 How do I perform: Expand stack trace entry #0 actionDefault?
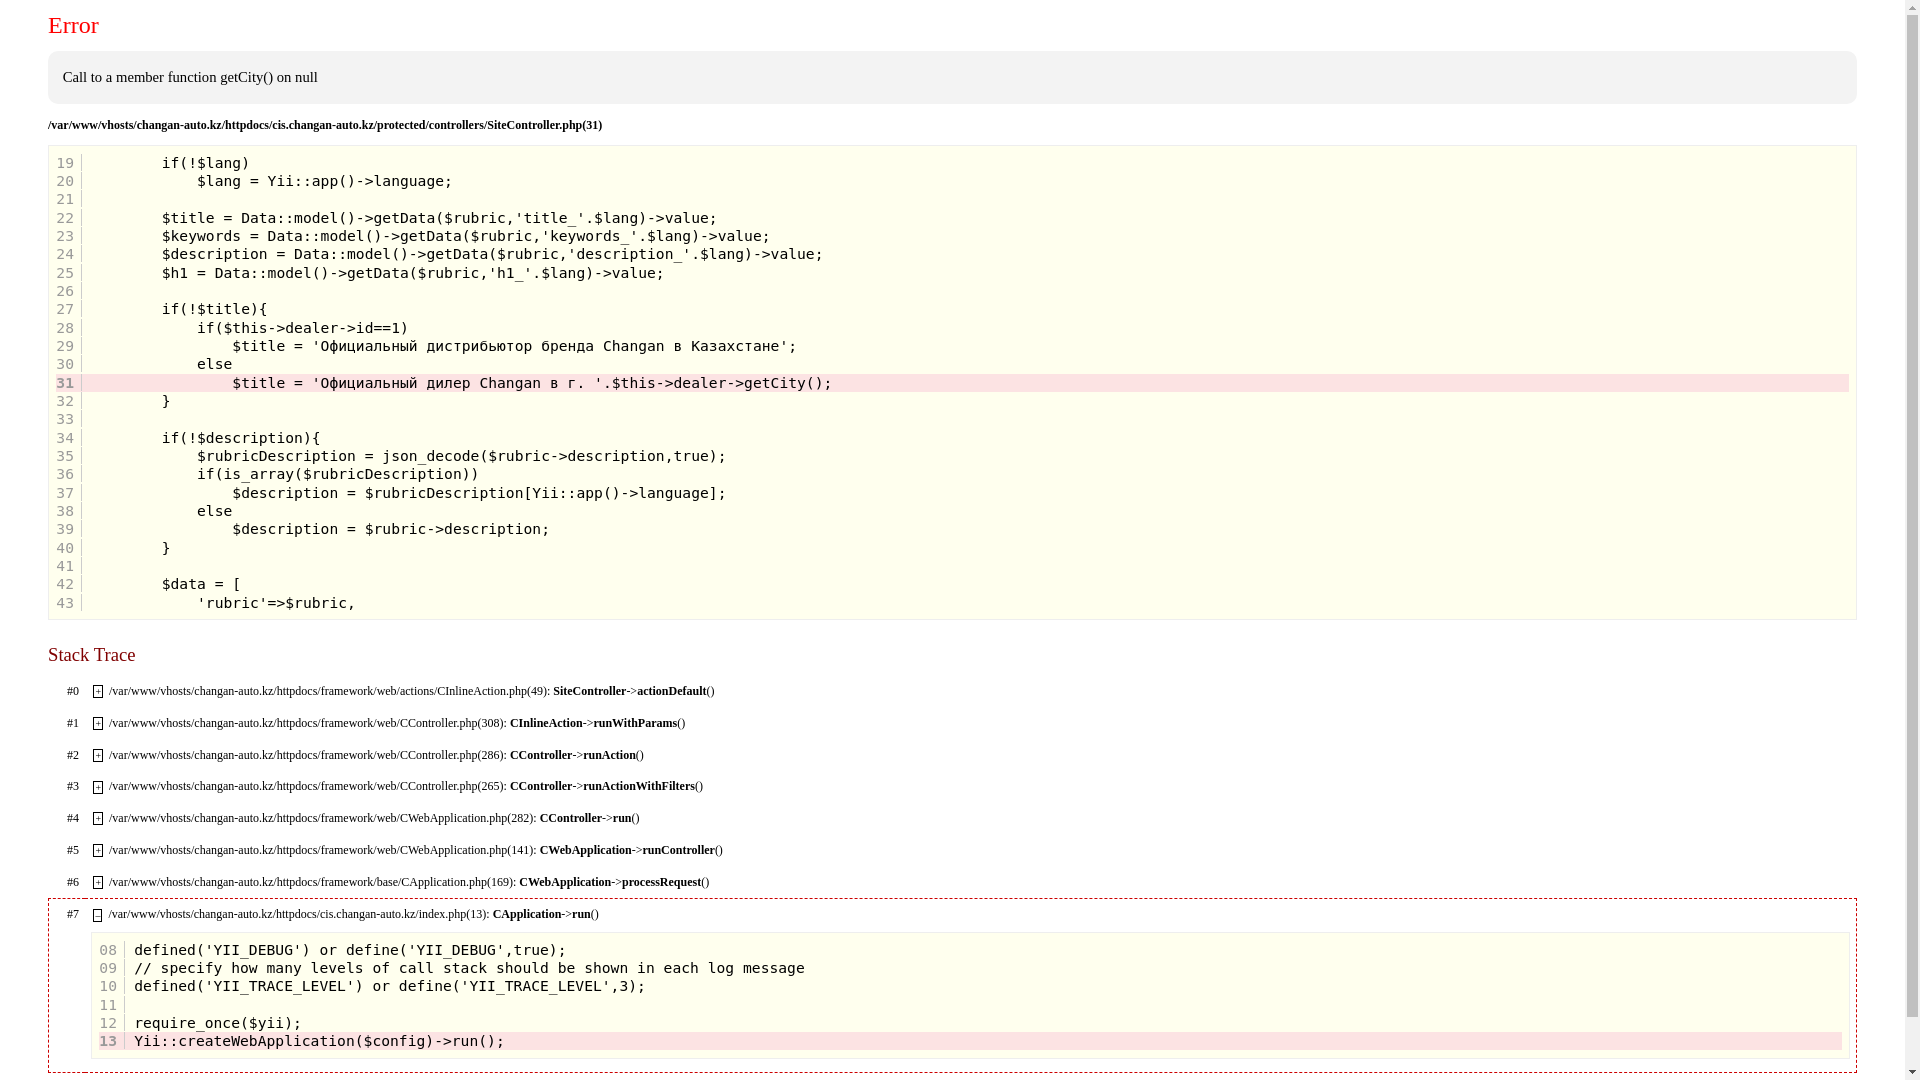98,692
